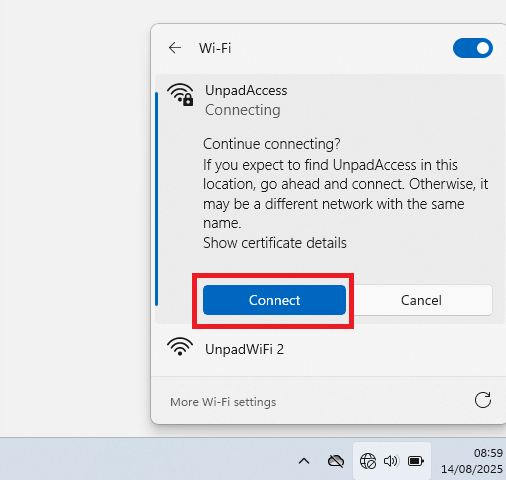Open Show certificate details link
The height and width of the screenshot is (480, 506).
(x=275, y=243)
